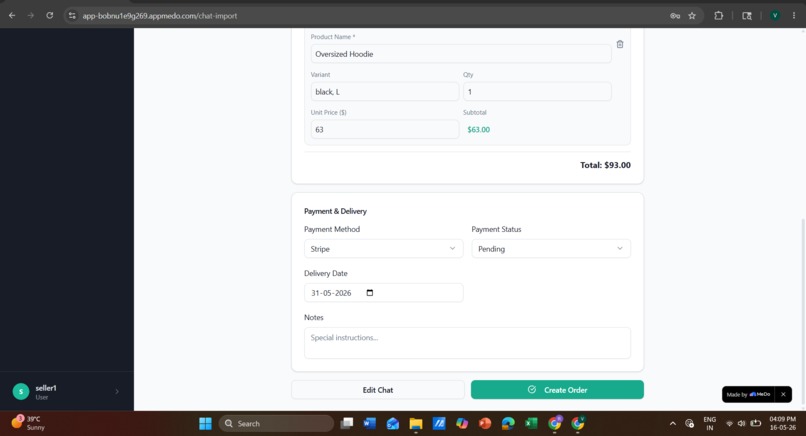This screenshot has width=806, height=436.
Task: Open Microsoft Edge from the taskbar
Action: (508, 423)
